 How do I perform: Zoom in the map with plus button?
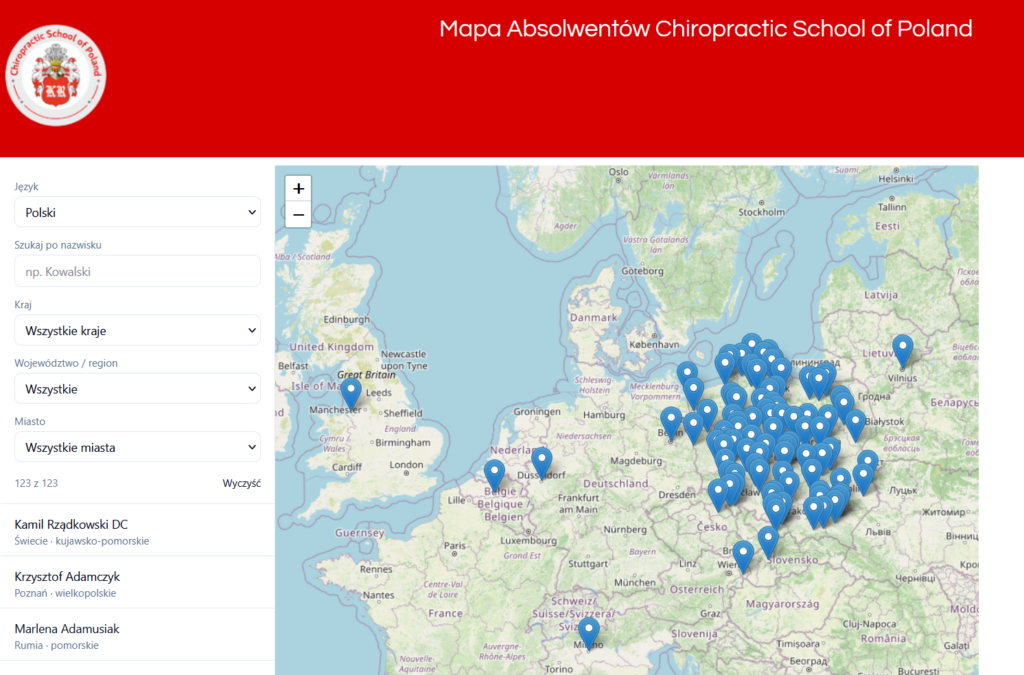click(298, 189)
